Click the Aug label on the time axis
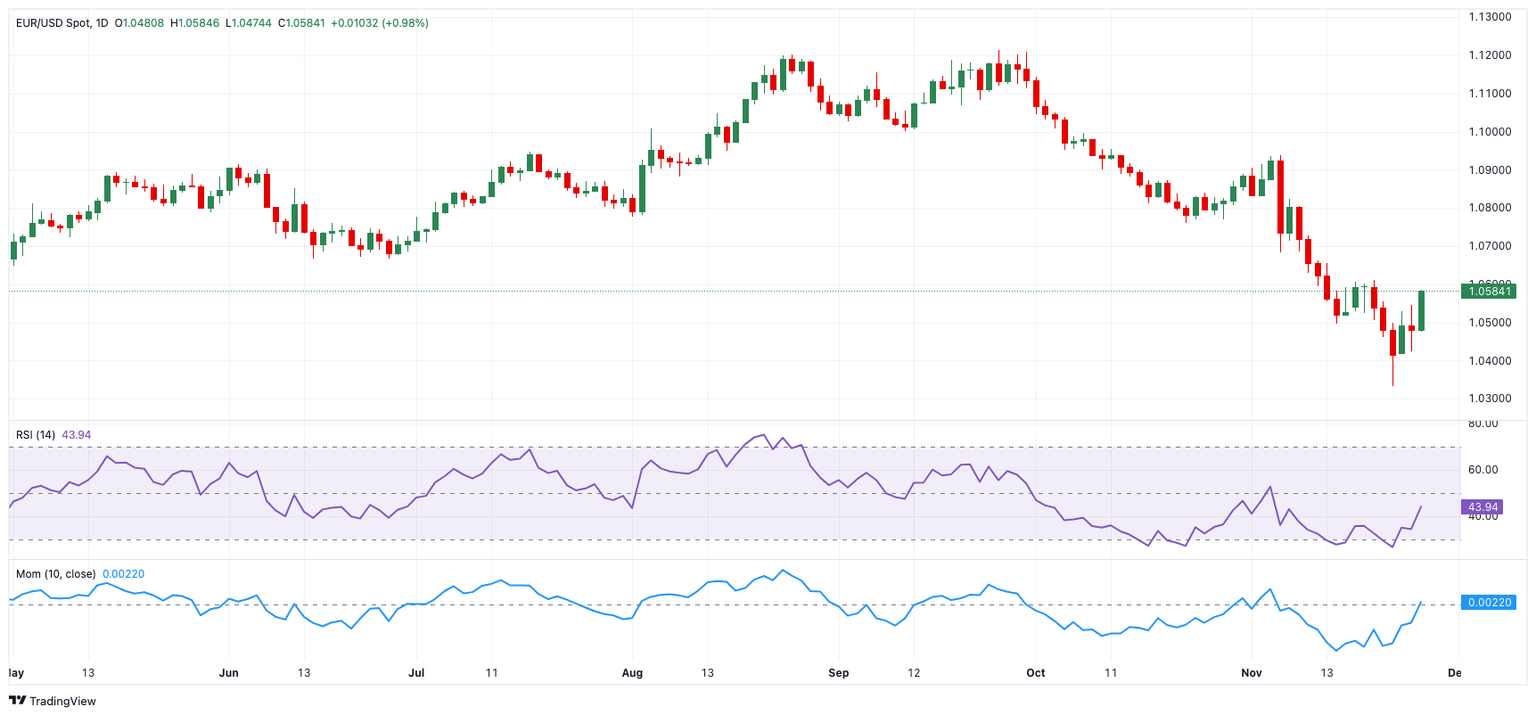 [632, 673]
